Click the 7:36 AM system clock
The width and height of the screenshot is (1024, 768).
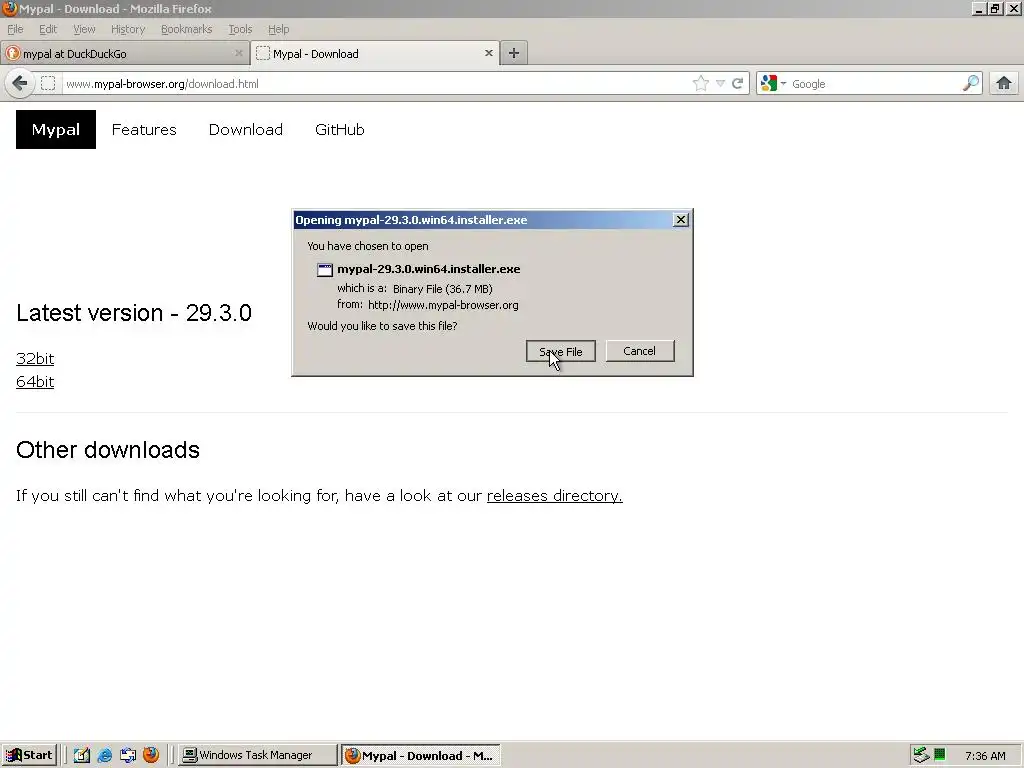(x=985, y=756)
